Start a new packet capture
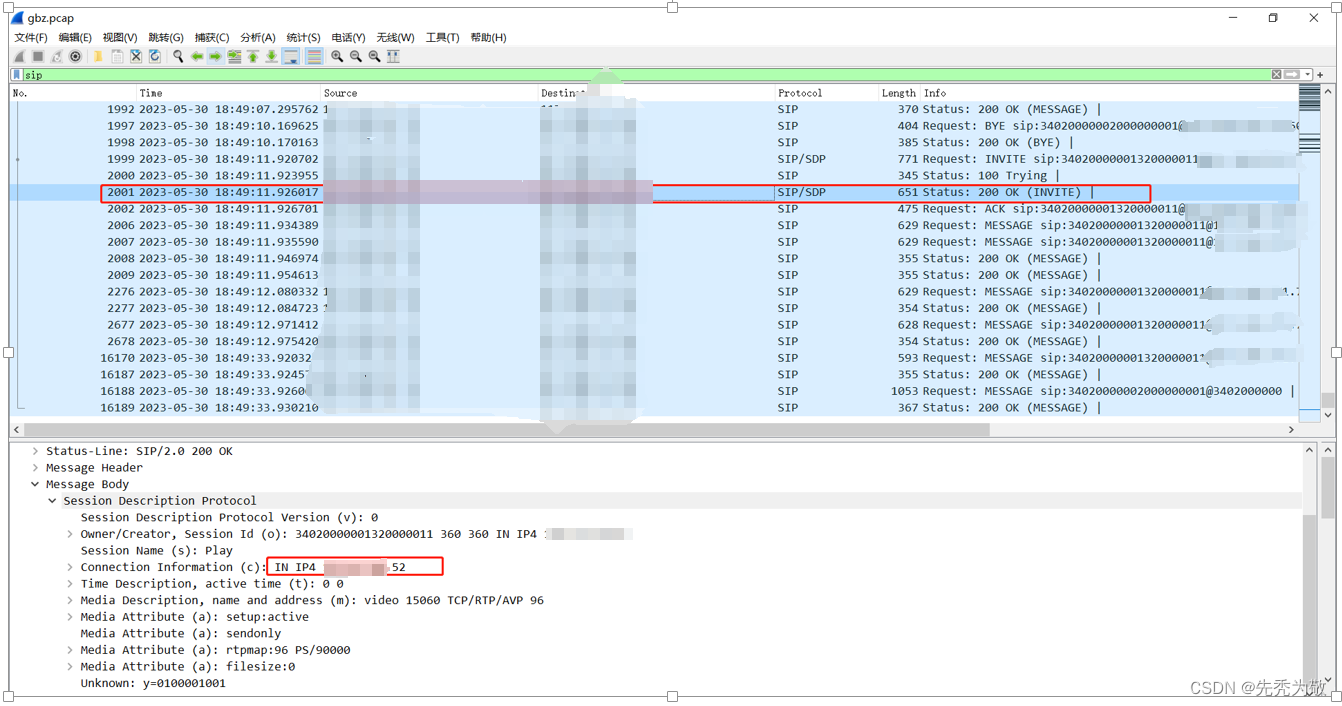The height and width of the screenshot is (706, 1342). (19, 57)
